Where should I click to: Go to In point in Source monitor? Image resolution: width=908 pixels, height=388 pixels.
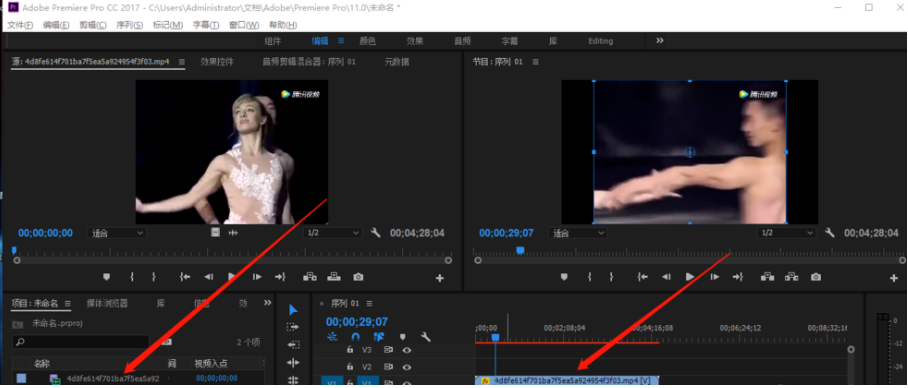pyautogui.click(x=185, y=277)
